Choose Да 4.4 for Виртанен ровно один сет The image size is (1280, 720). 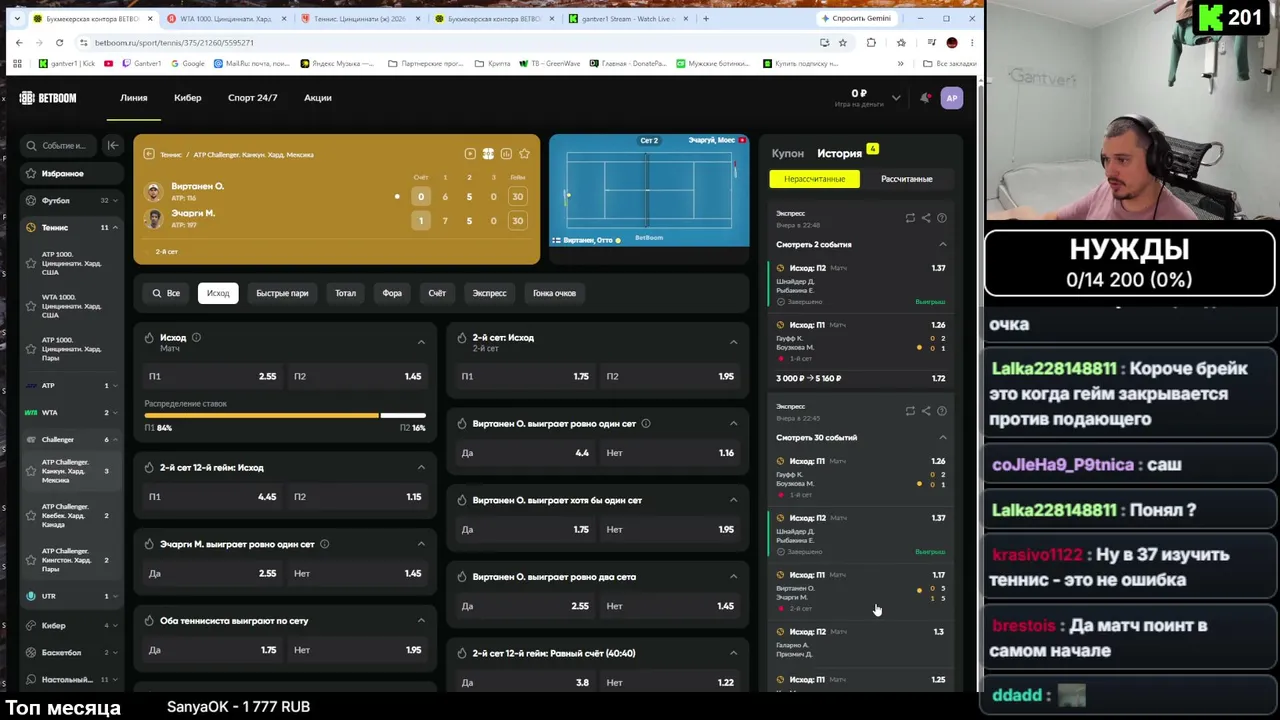[x=527, y=453]
